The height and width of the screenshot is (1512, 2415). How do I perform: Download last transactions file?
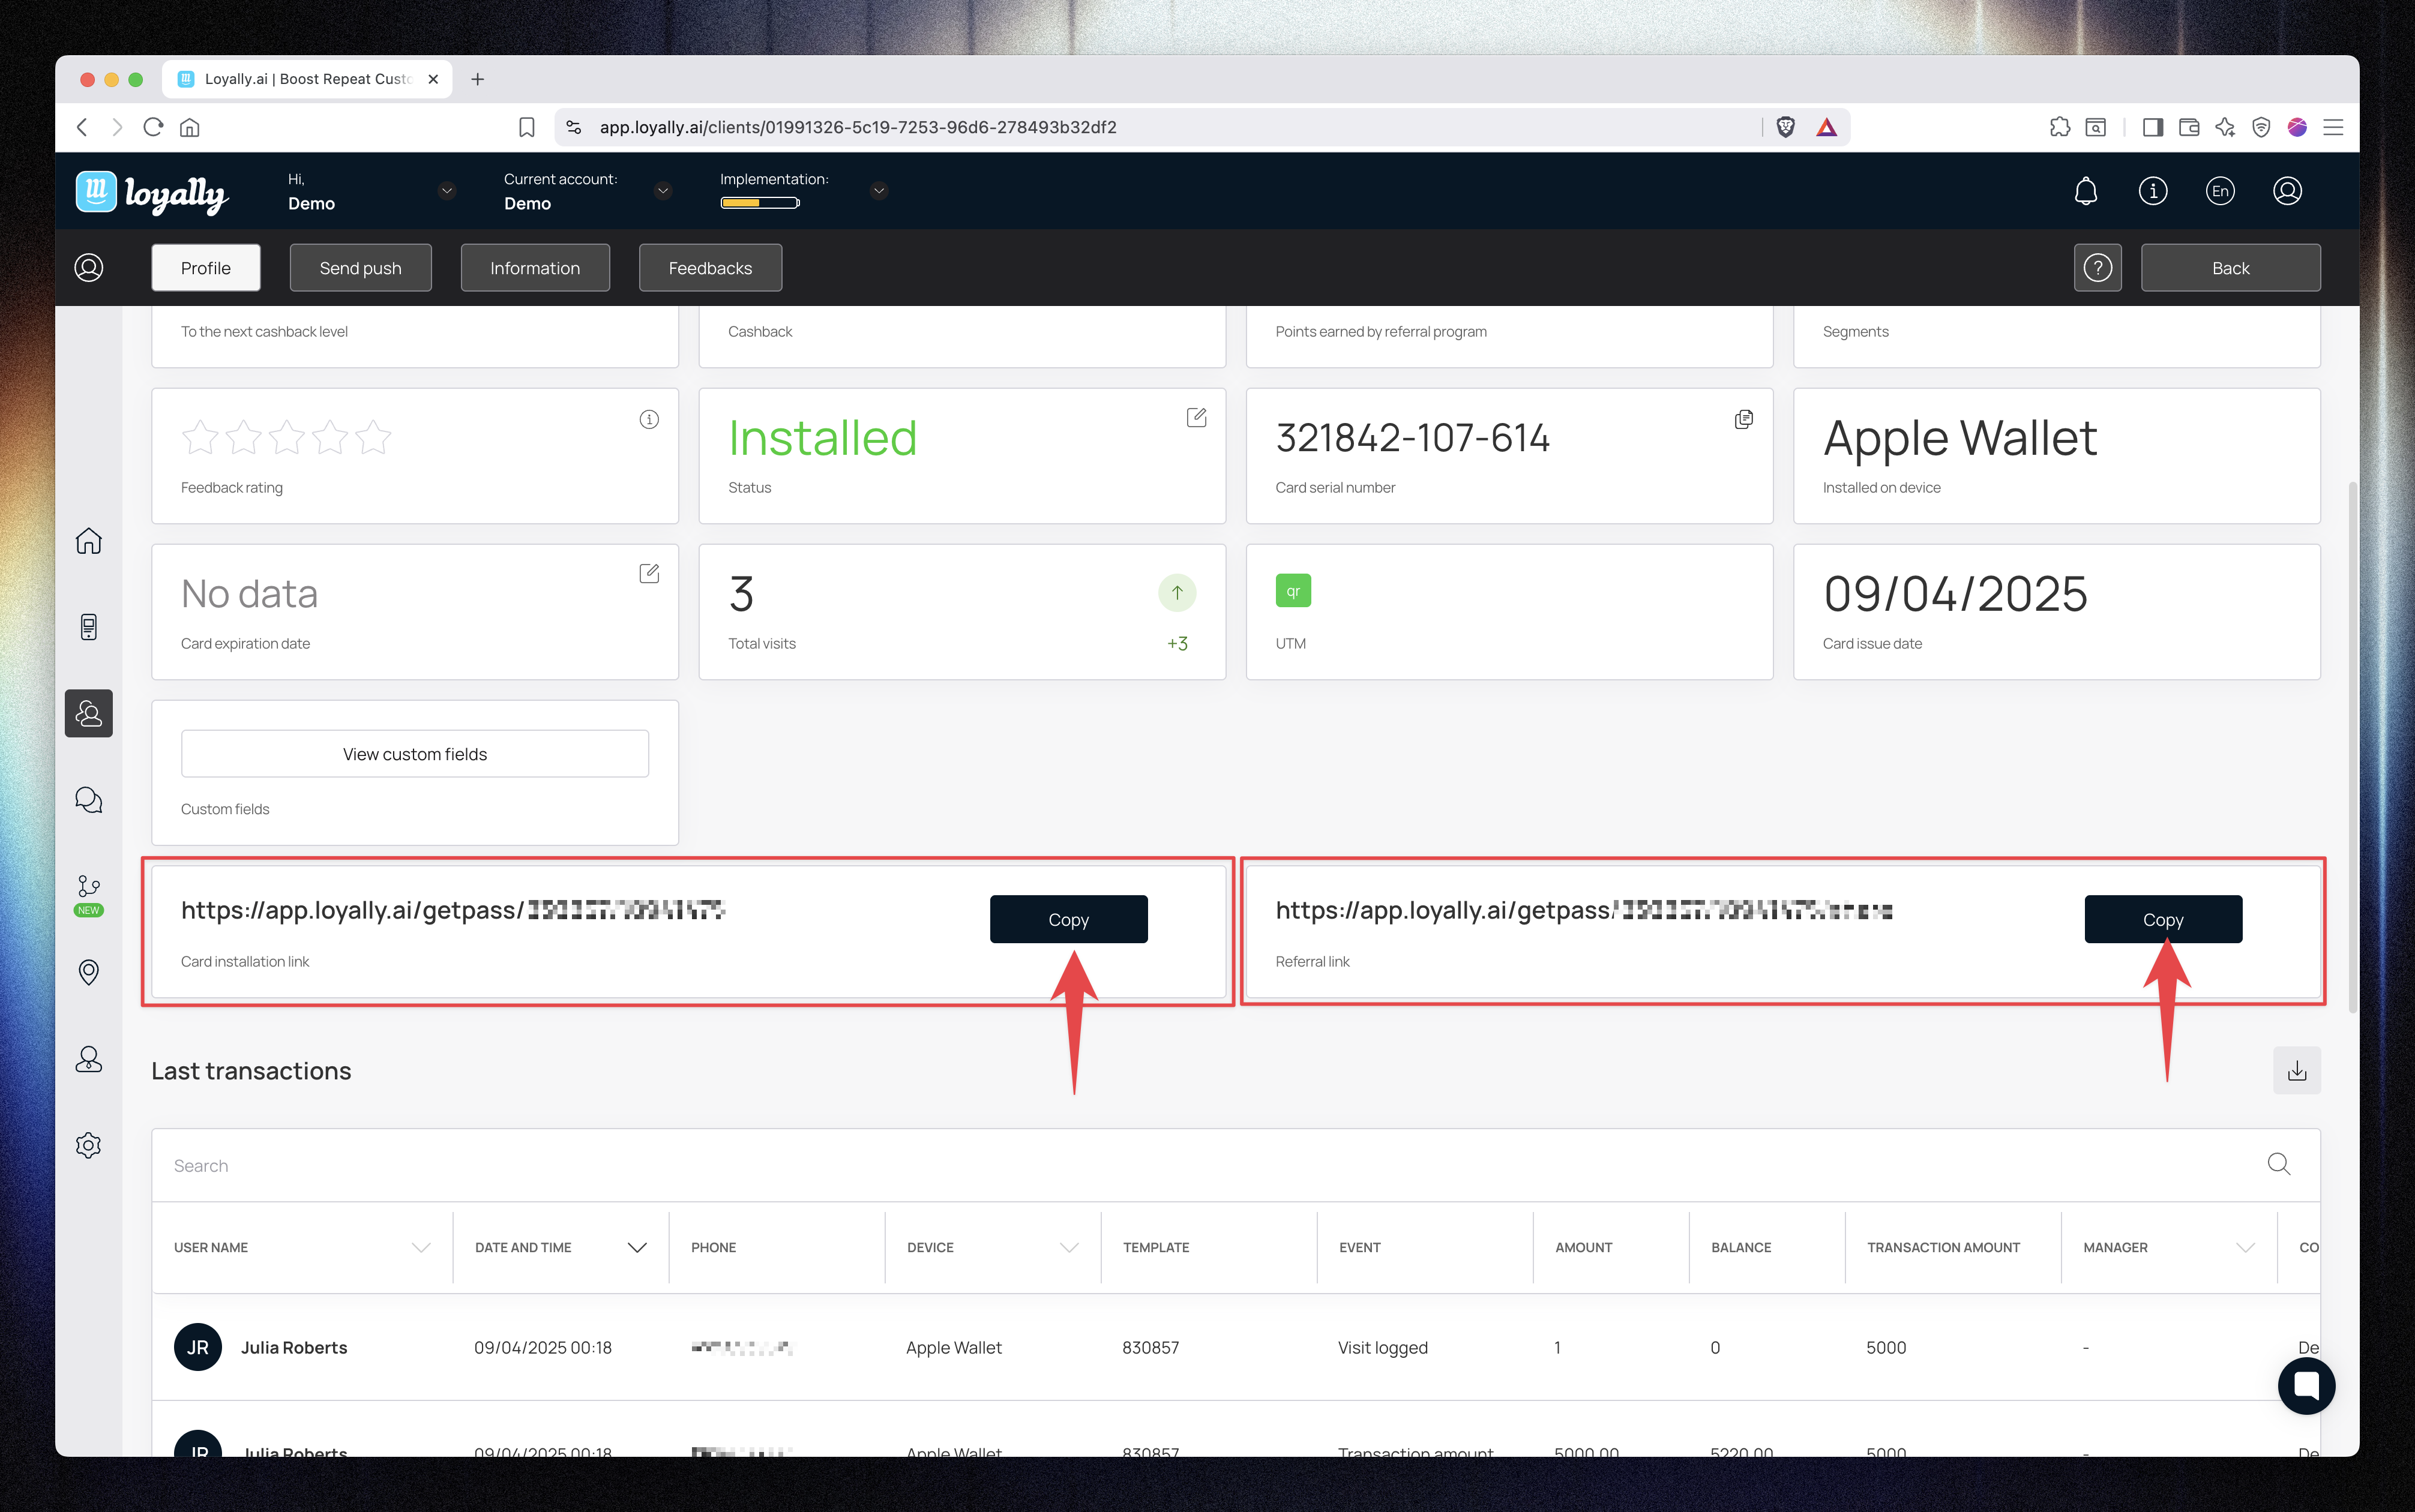click(2296, 1071)
